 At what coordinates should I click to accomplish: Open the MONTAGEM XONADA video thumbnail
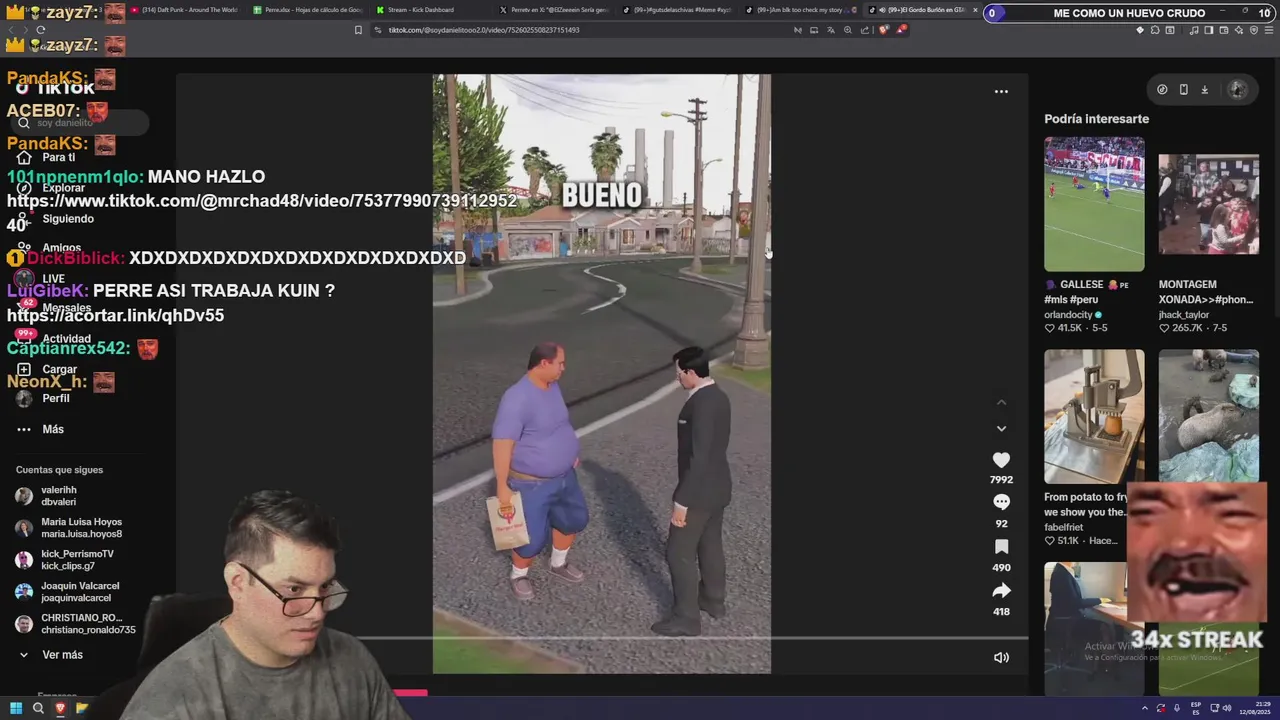tap(1208, 204)
